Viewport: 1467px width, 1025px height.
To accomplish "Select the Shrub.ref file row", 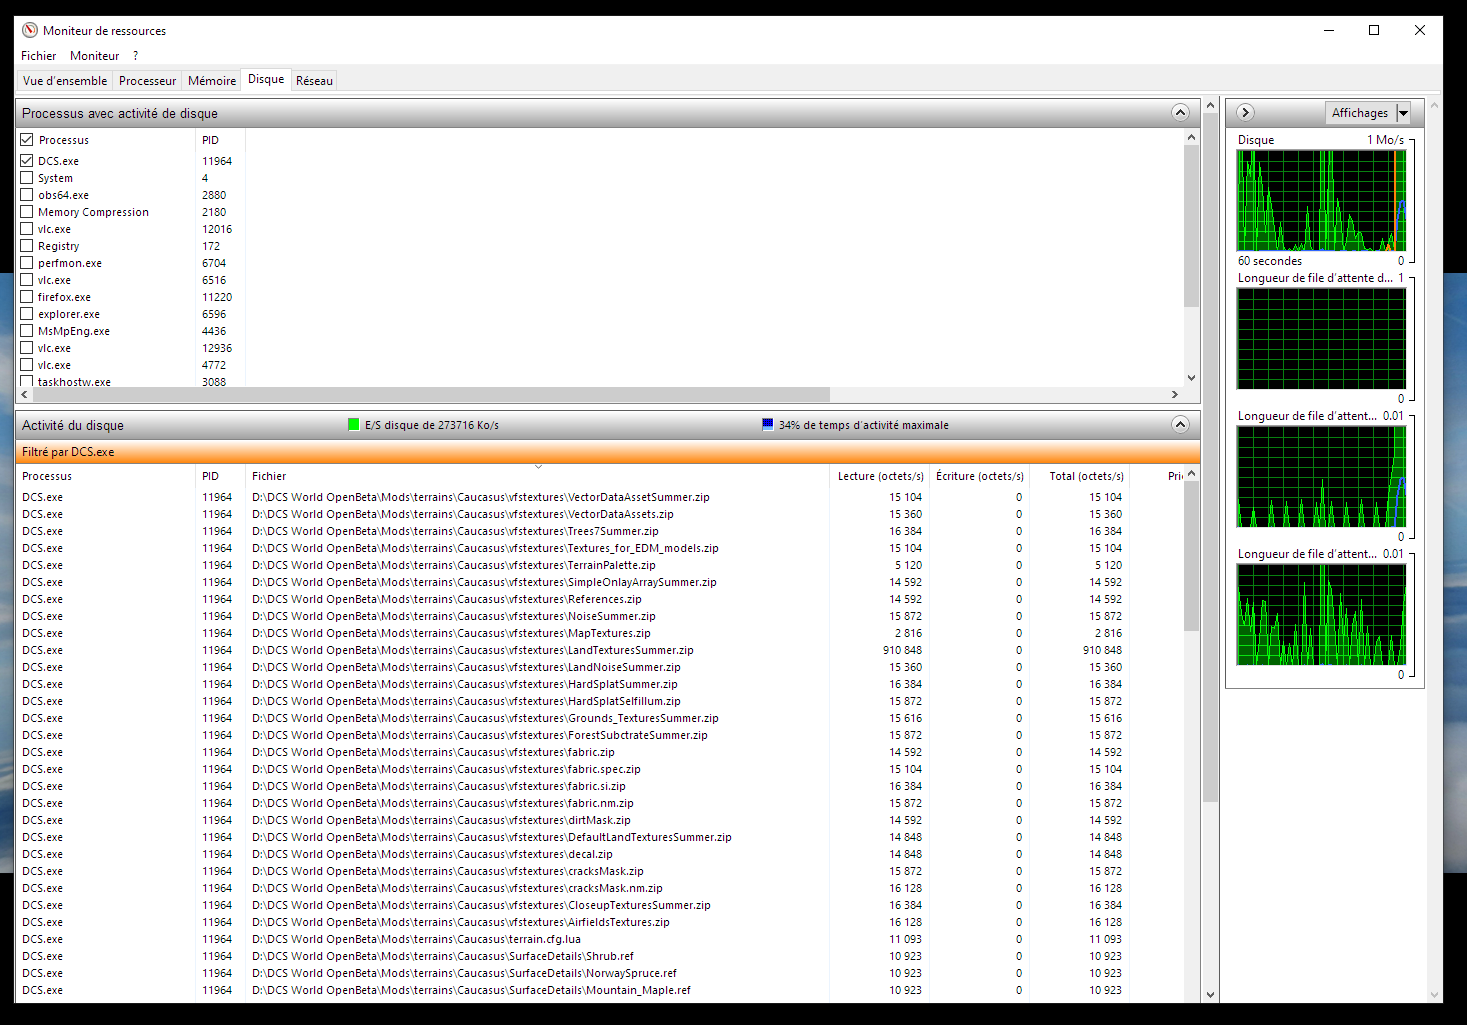I will (x=600, y=956).
